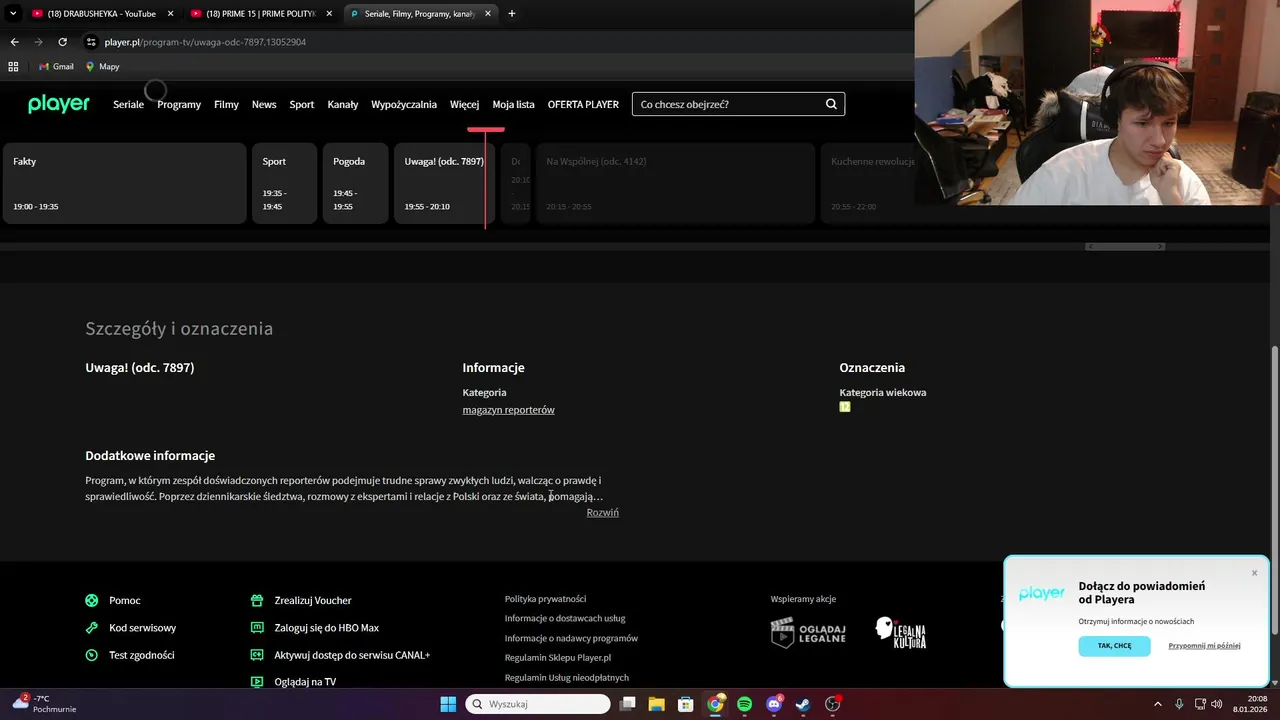
Task: Click the TAK, CHCĘ button
Action: pyautogui.click(x=1114, y=646)
